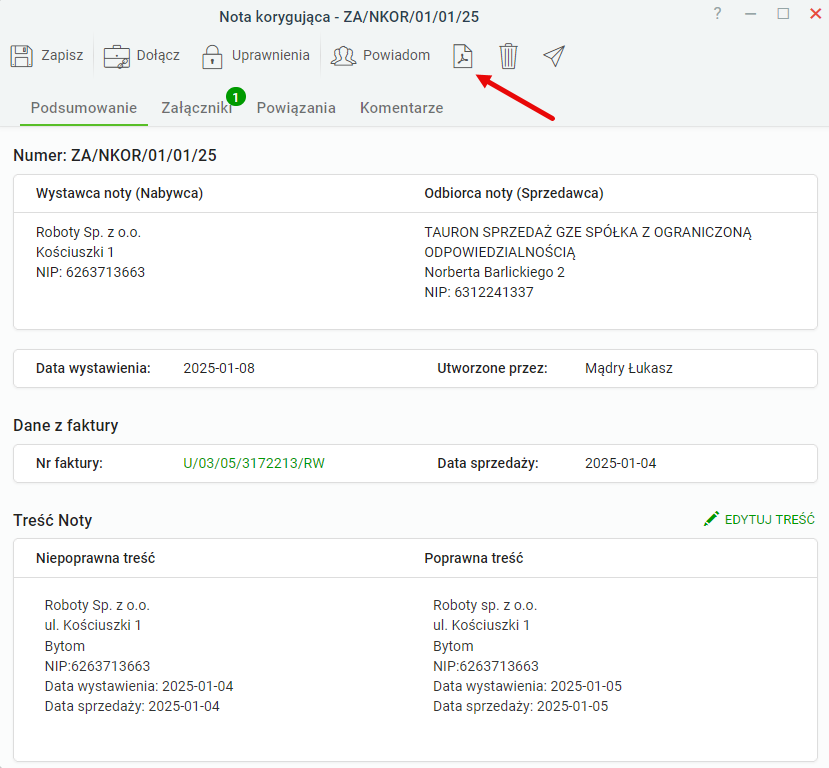
Task: Click the seller NIP: 6312241337 line
Action: click(x=479, y=292)
